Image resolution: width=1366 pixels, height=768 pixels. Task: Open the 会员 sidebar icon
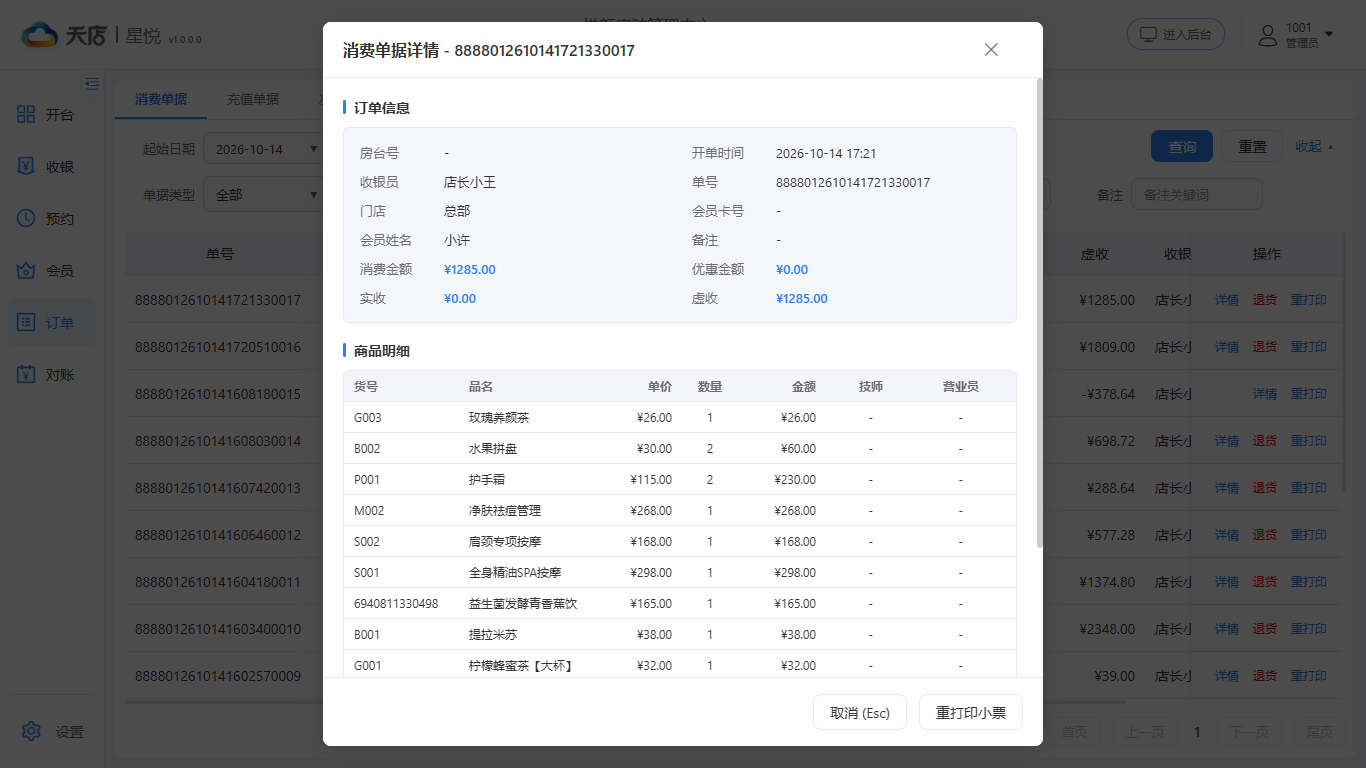coord(27,271)
